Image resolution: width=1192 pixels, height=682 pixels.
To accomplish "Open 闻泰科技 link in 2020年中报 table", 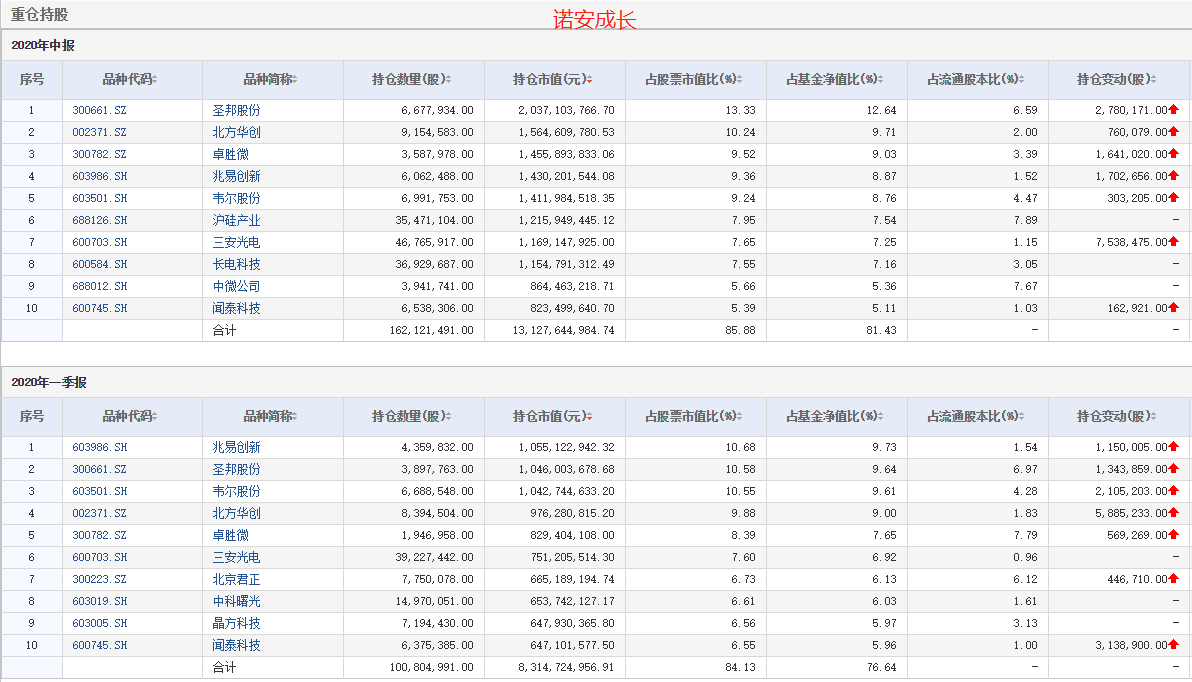I will coord(236,309).
